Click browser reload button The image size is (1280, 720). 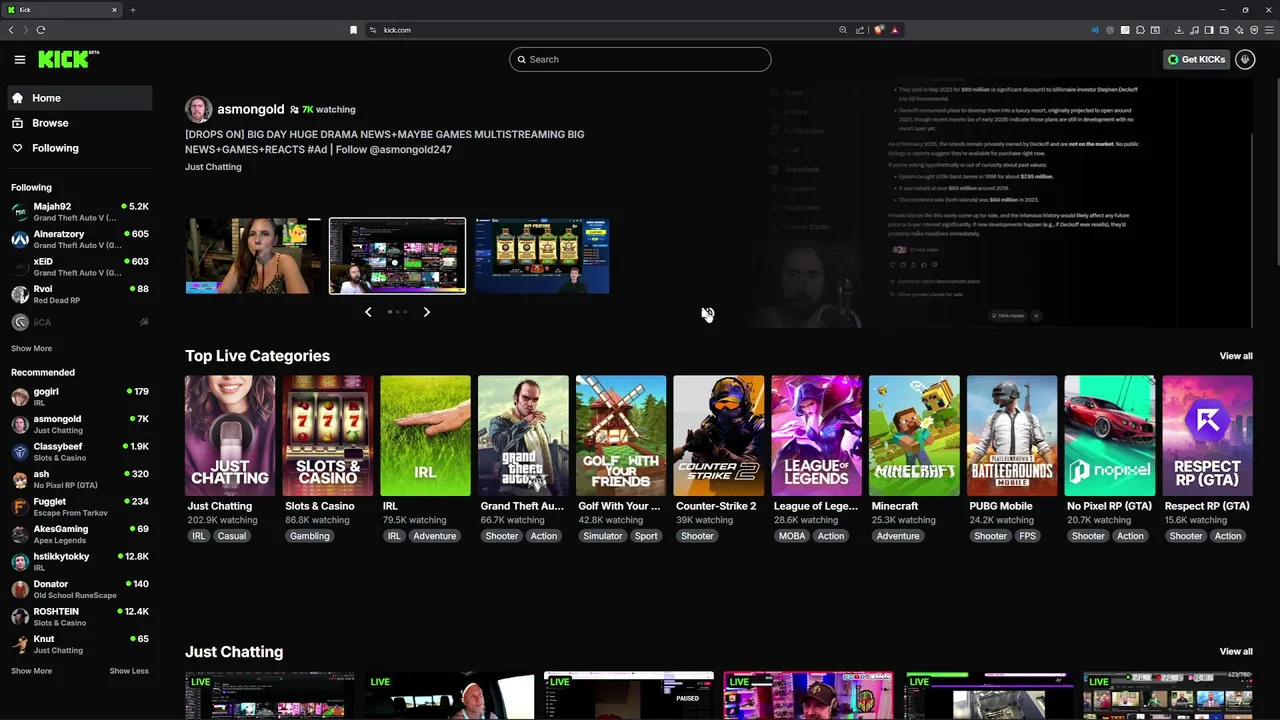tap(41, 30)
